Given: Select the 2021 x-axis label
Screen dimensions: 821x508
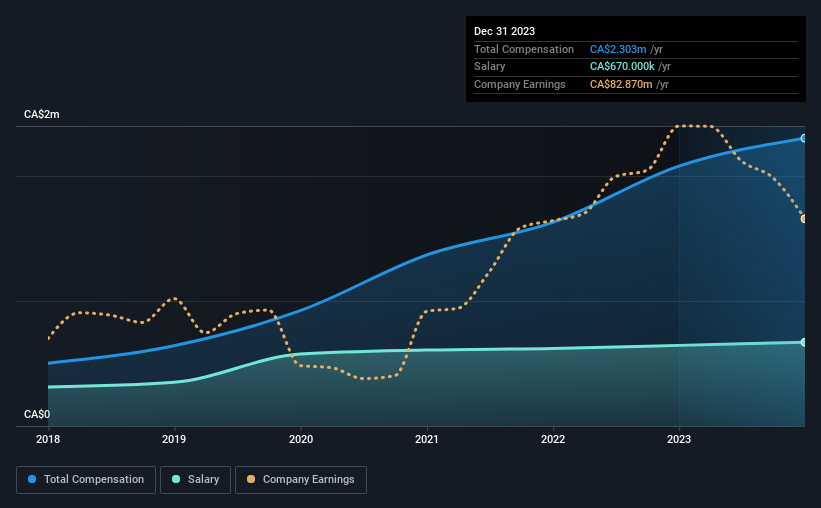Looking at the screenshot, I should (x=427, y=439).
